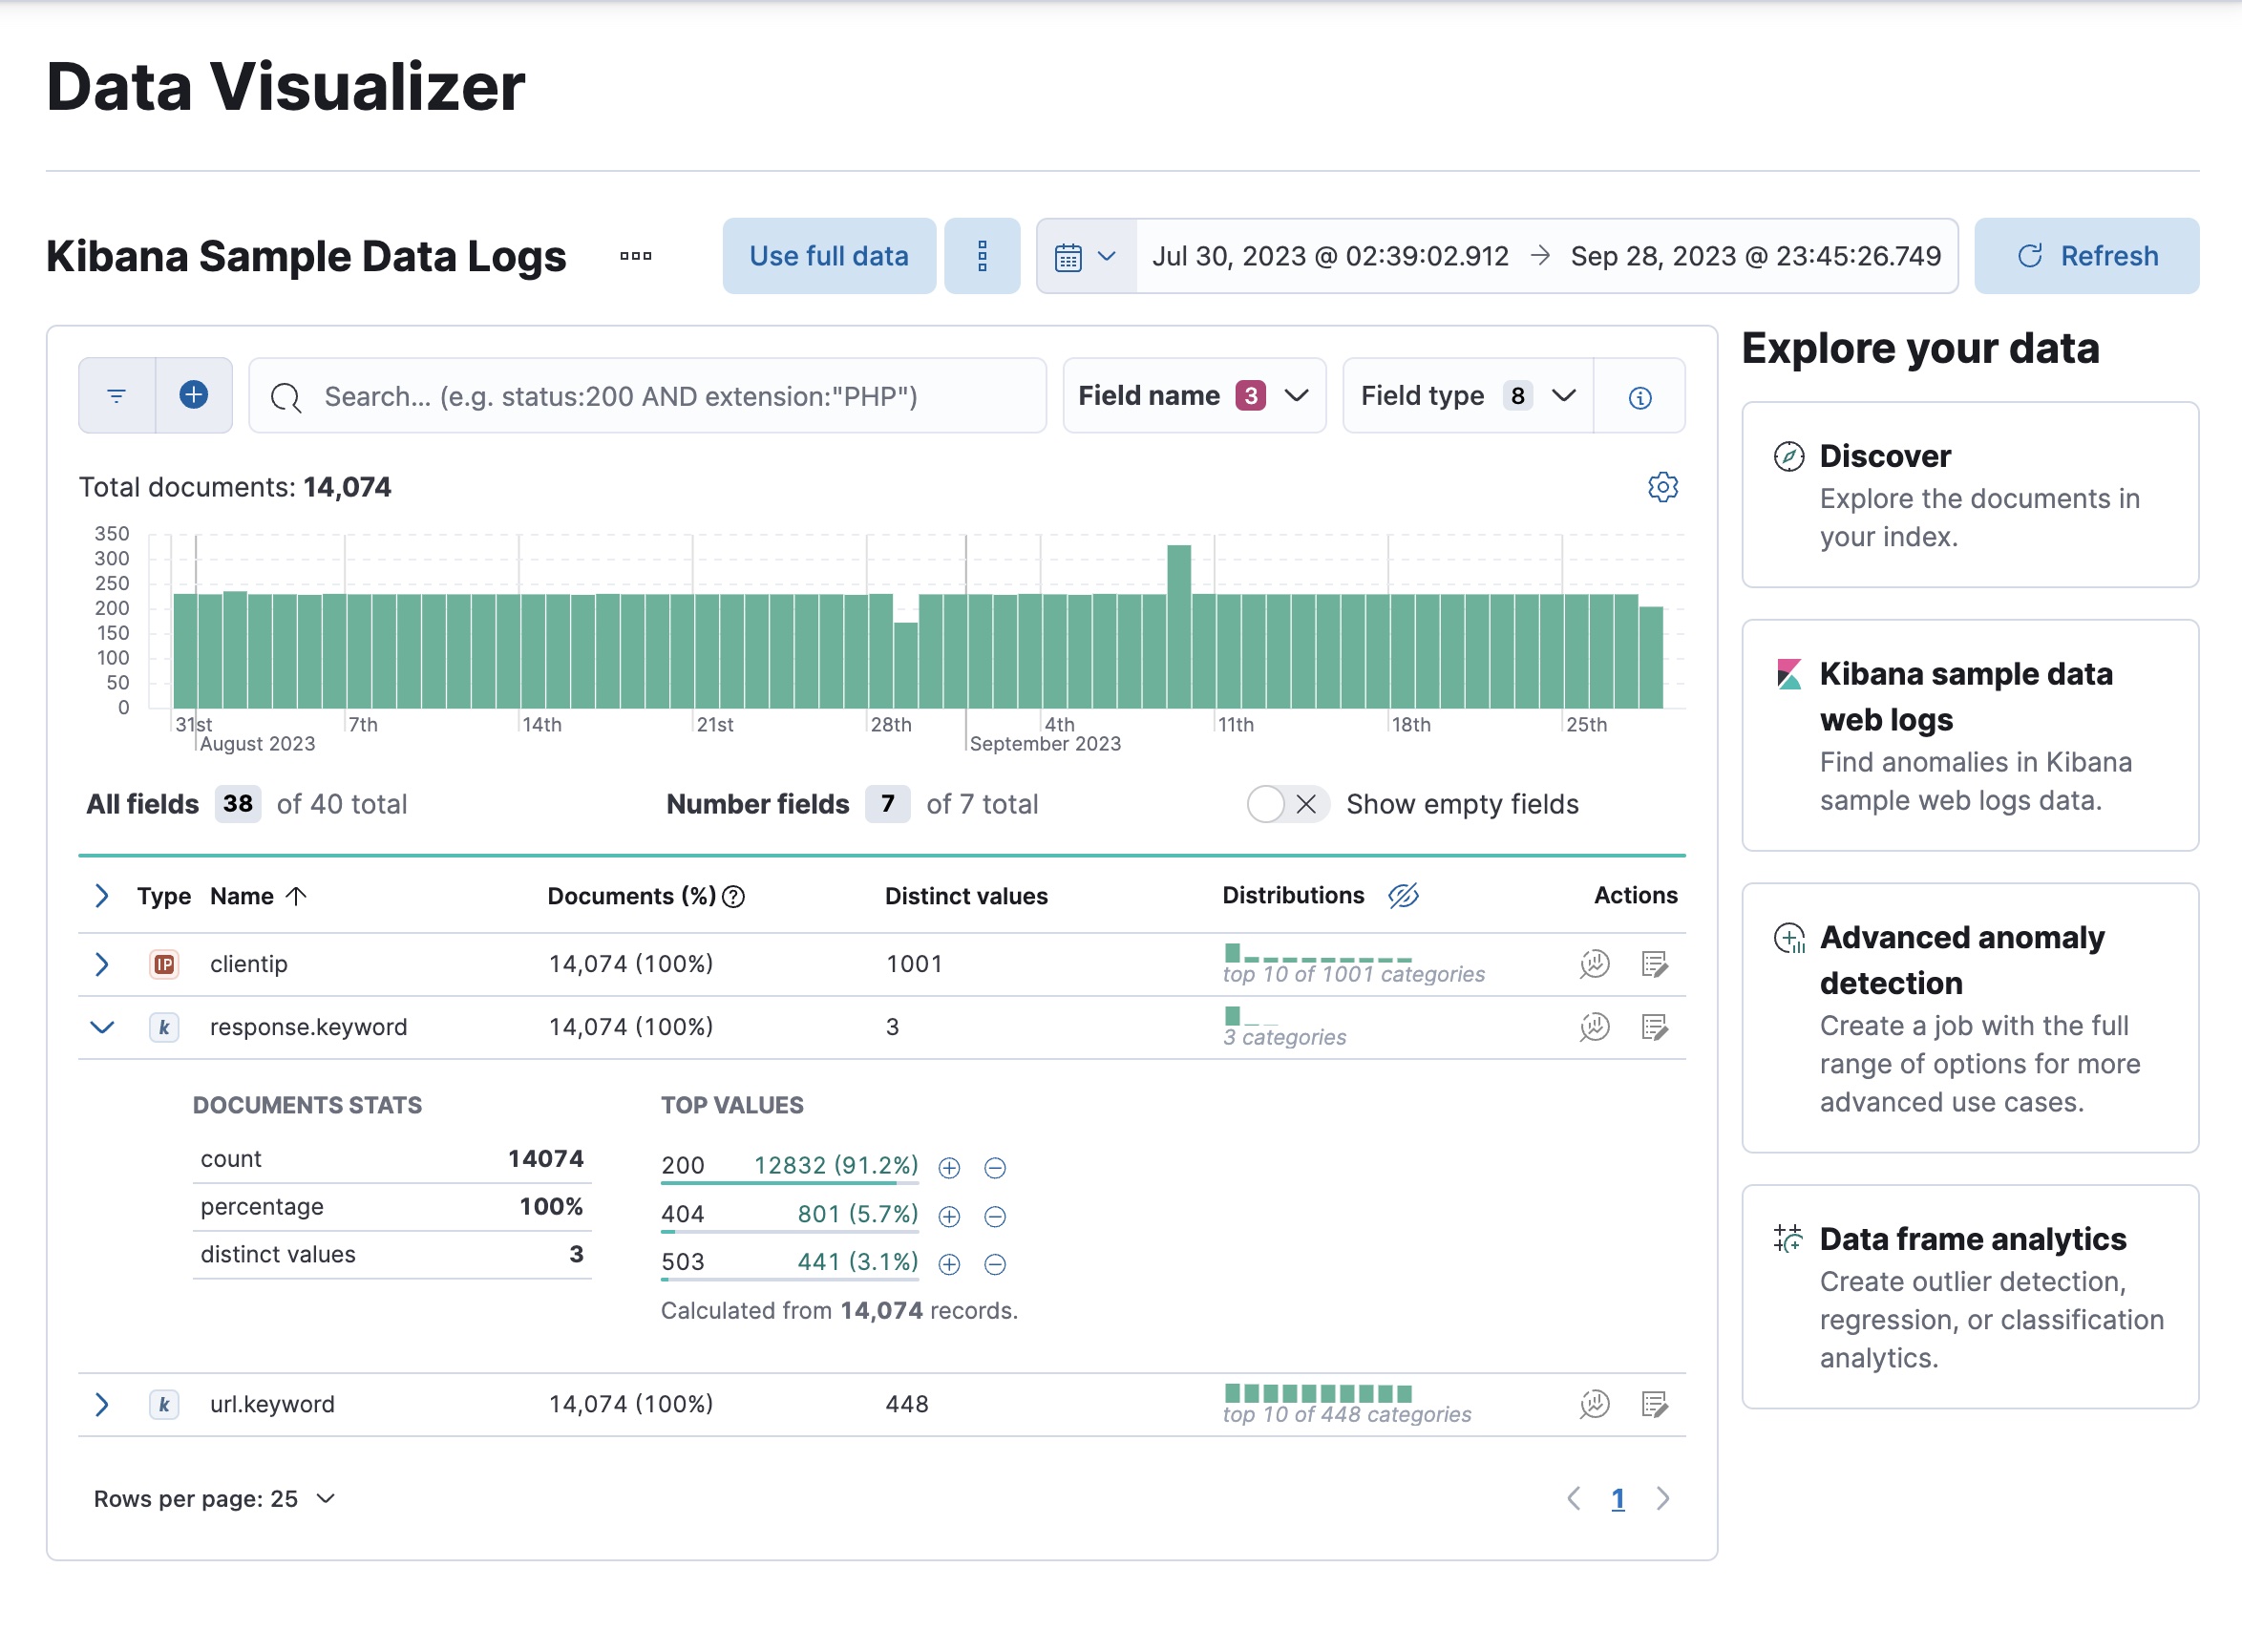Click the blue add field plus icon
Image resolution: width=2242 pixels, height=1652 pixels.
point(194,395)
